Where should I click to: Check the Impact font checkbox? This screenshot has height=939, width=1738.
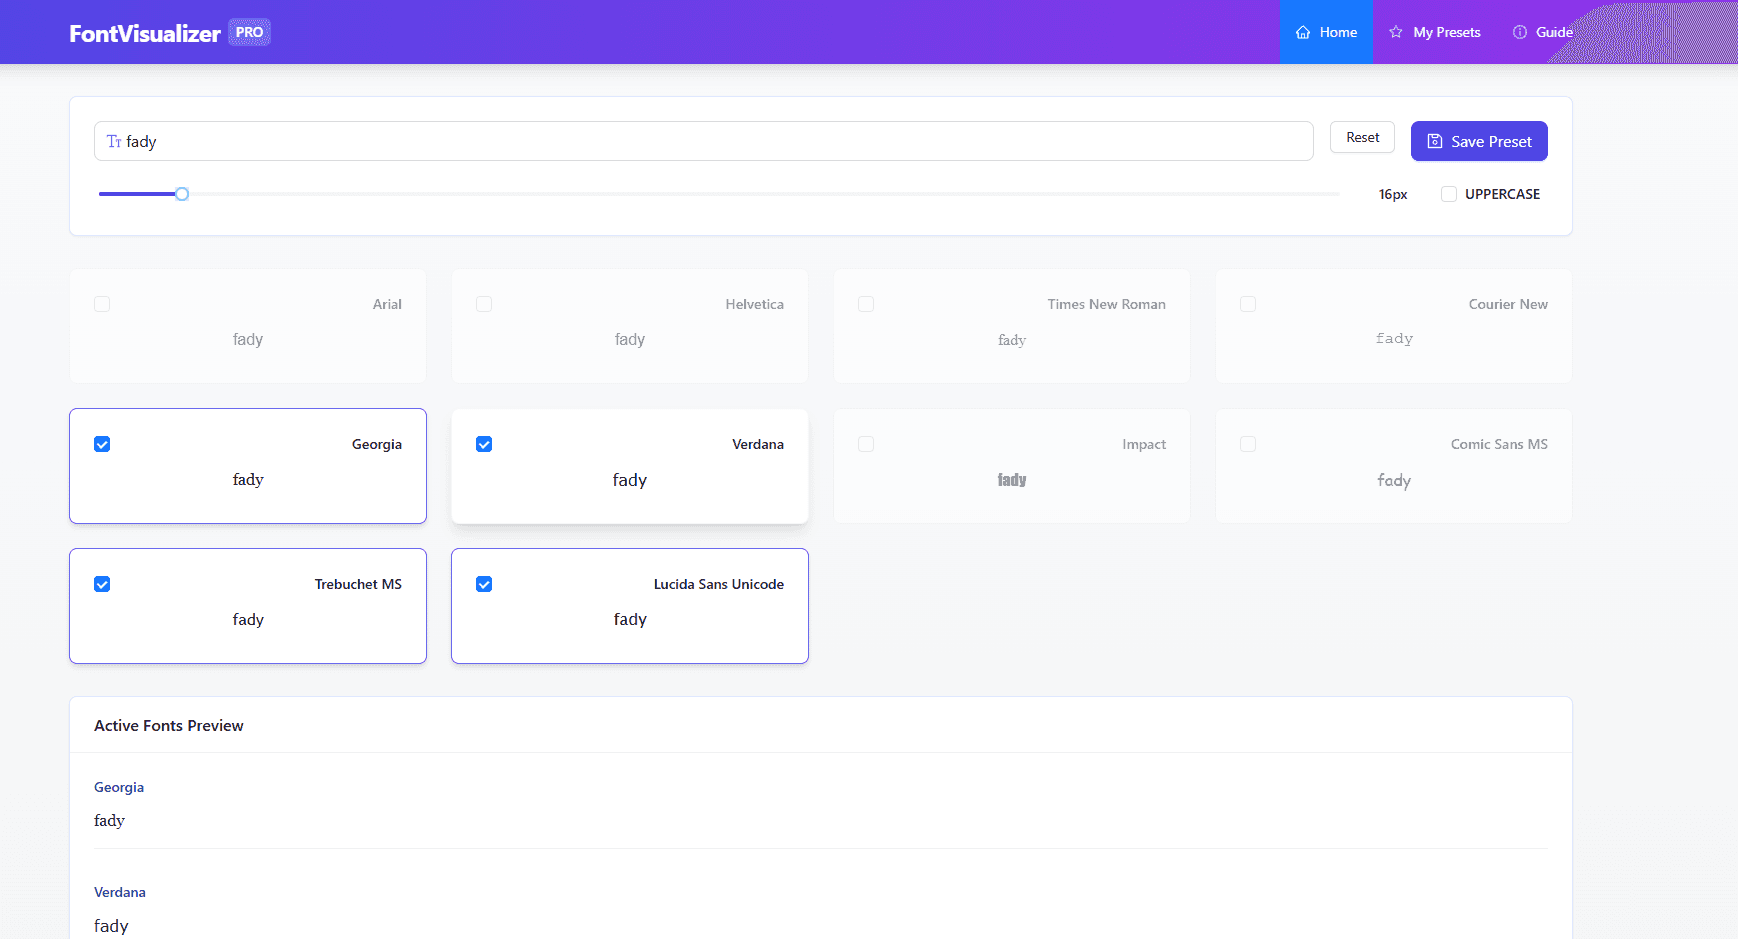[866, 444]
